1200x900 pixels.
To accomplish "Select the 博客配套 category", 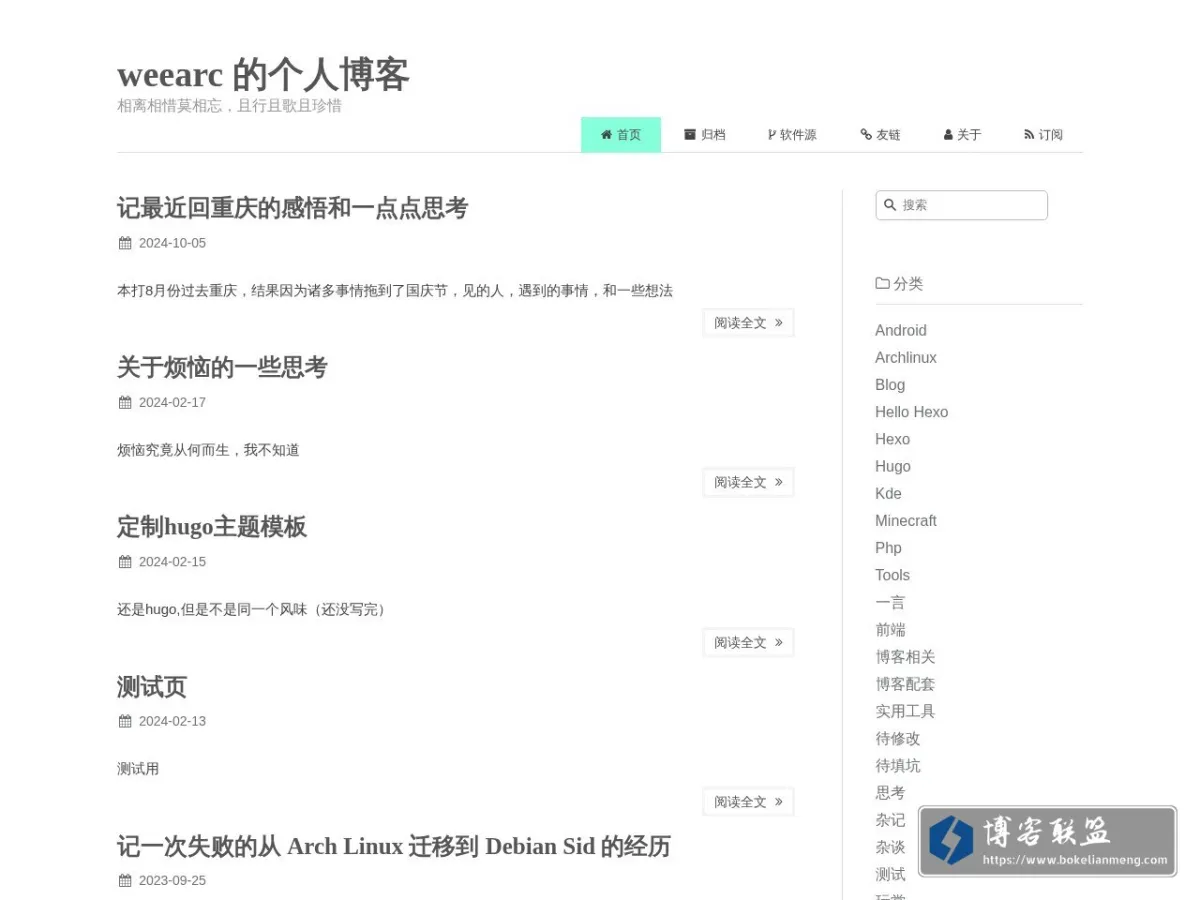I will (905, 684).
